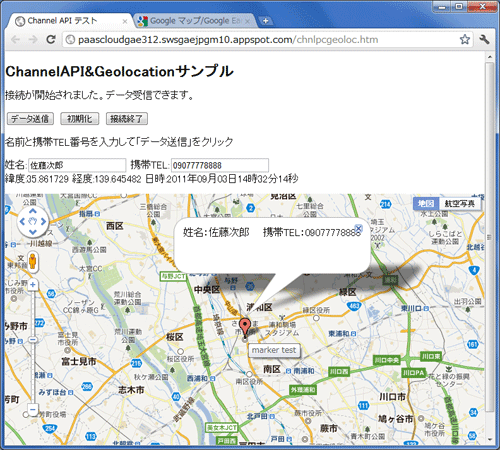Focus the 携帯TEL input field
Image resolution: width=500 pixels, height=450 pixels.
(220, 165)
